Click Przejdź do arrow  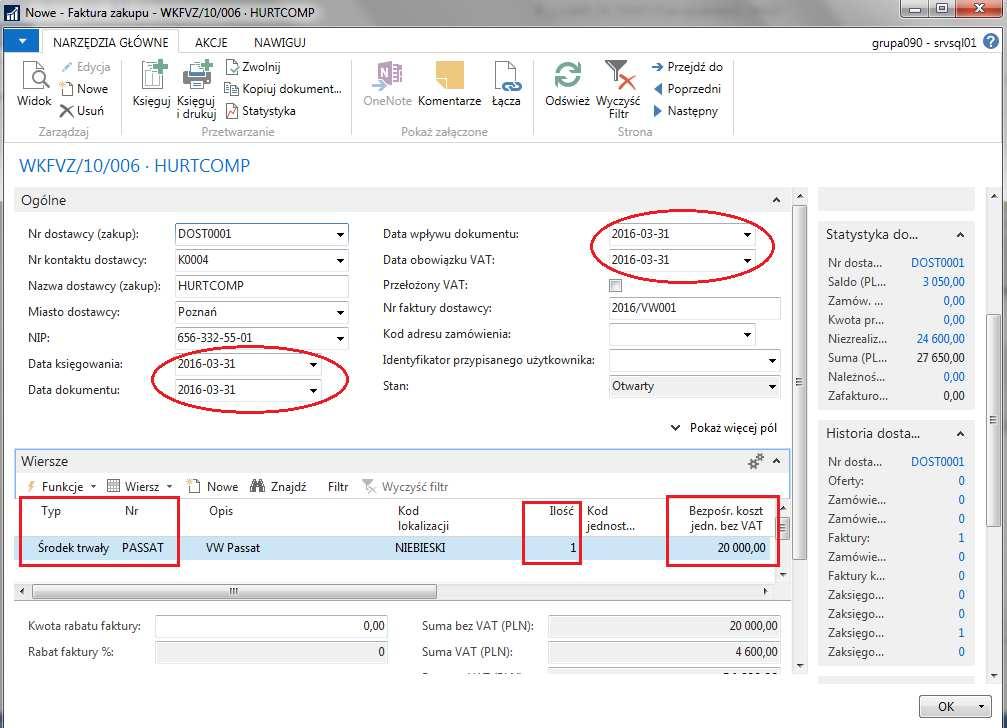[658, 67]
